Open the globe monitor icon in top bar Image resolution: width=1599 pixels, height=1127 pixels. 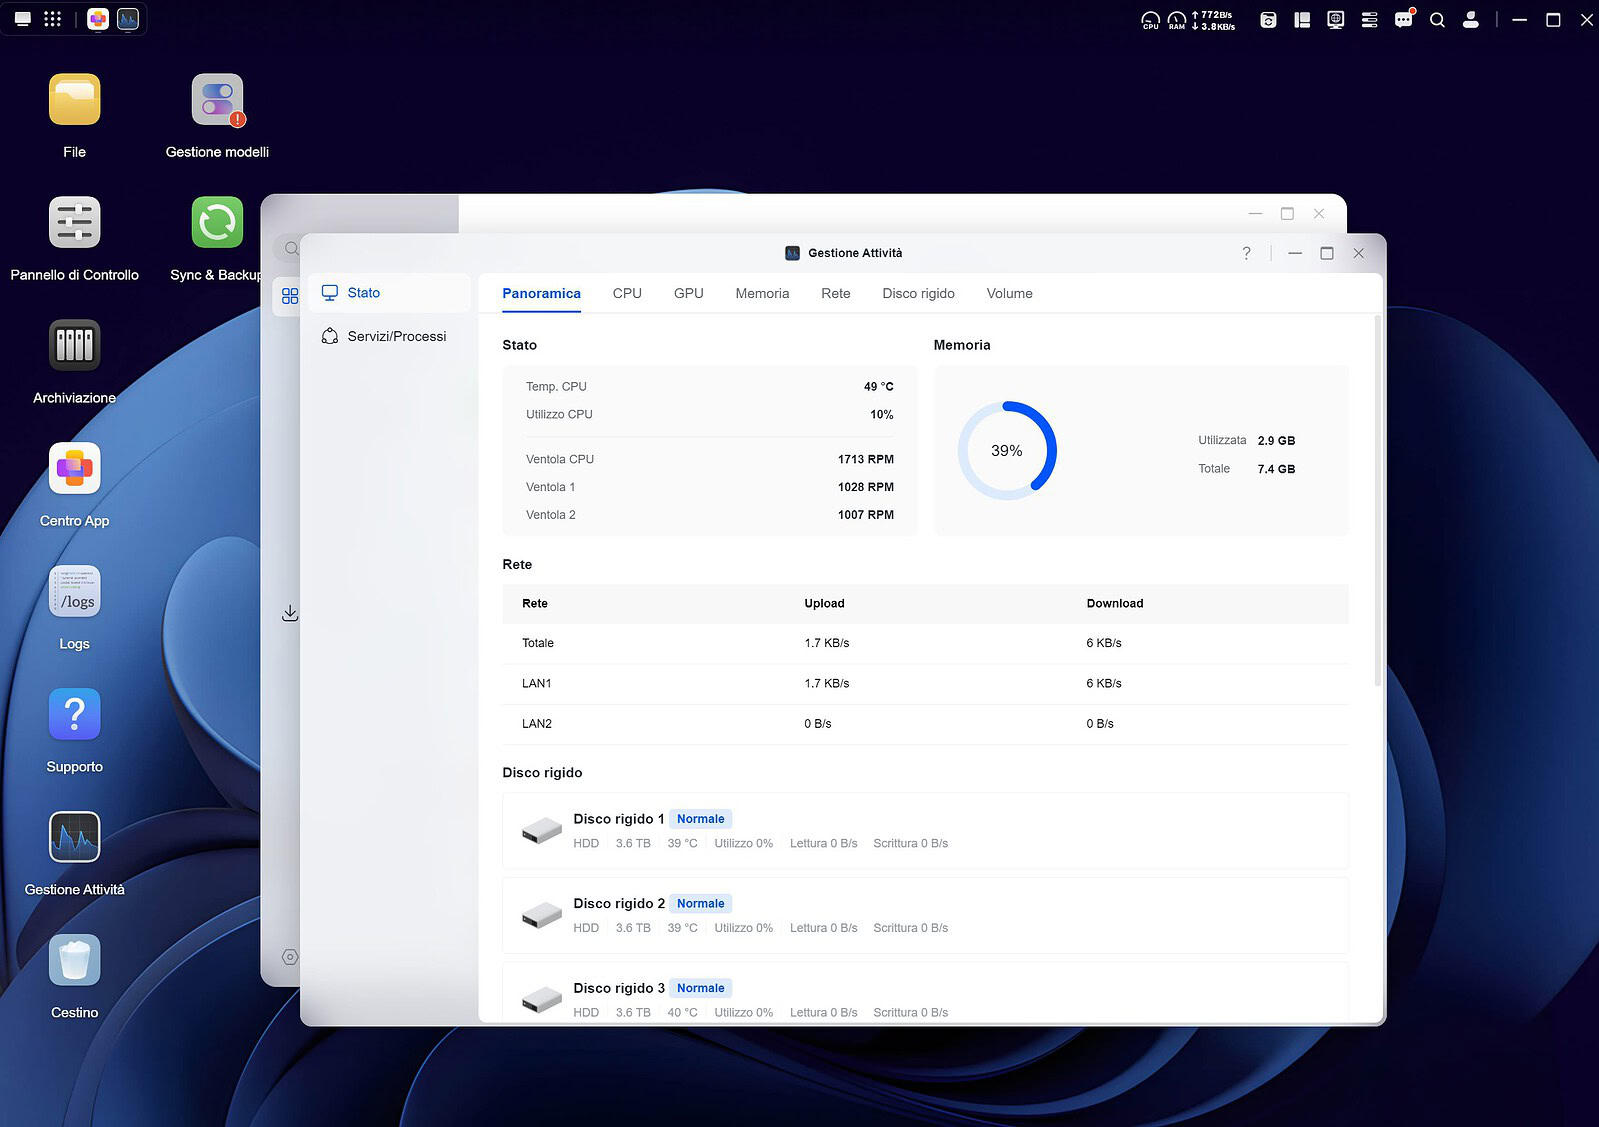coord(1335,20)
